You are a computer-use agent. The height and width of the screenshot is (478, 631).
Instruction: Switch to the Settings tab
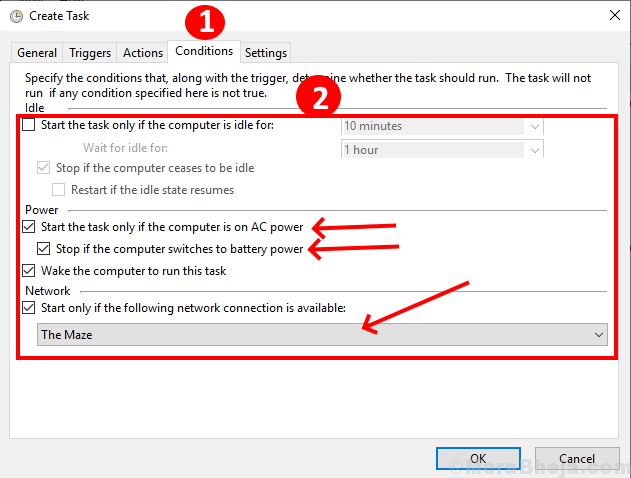click(265, 53)
